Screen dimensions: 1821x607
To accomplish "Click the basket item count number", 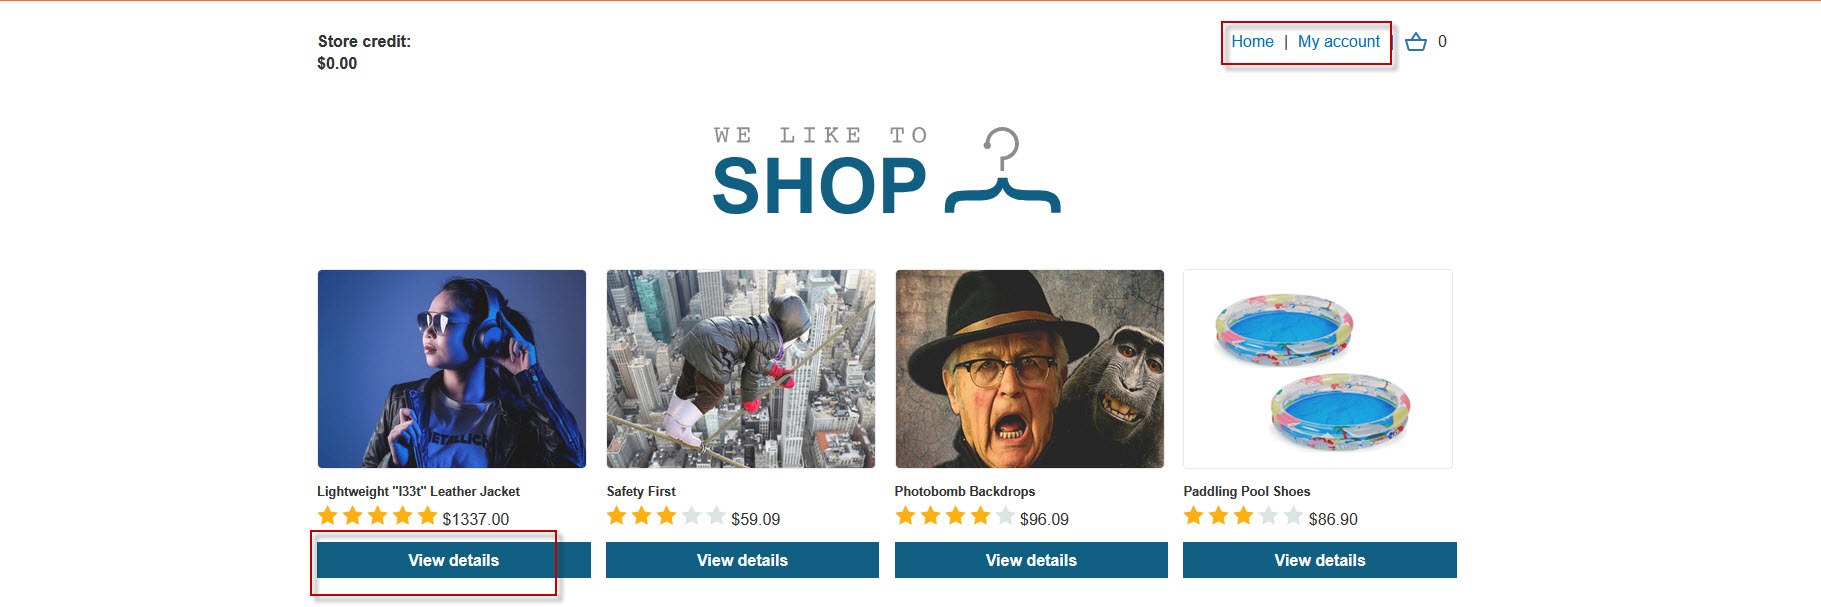I will 1442,42.
